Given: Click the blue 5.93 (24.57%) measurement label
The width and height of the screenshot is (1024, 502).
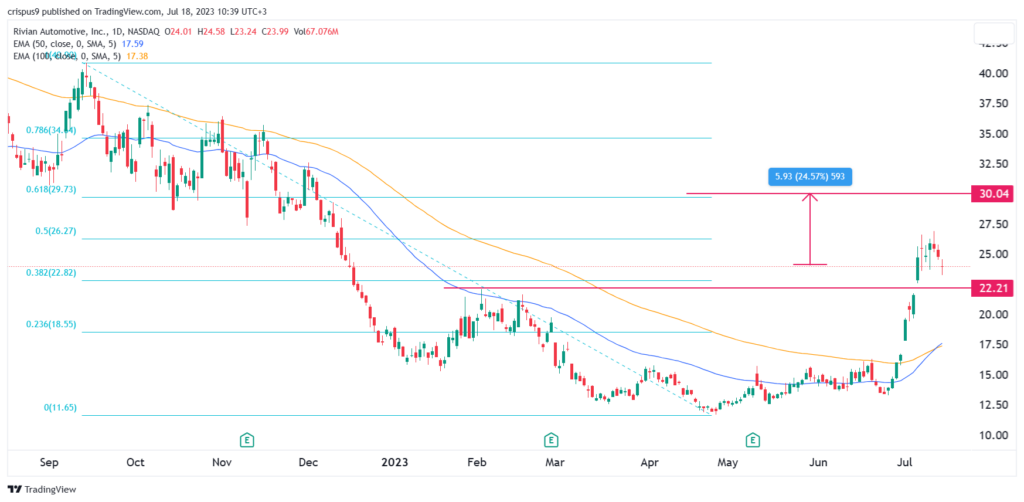Looking at the screenshot, I should [811, 177].
